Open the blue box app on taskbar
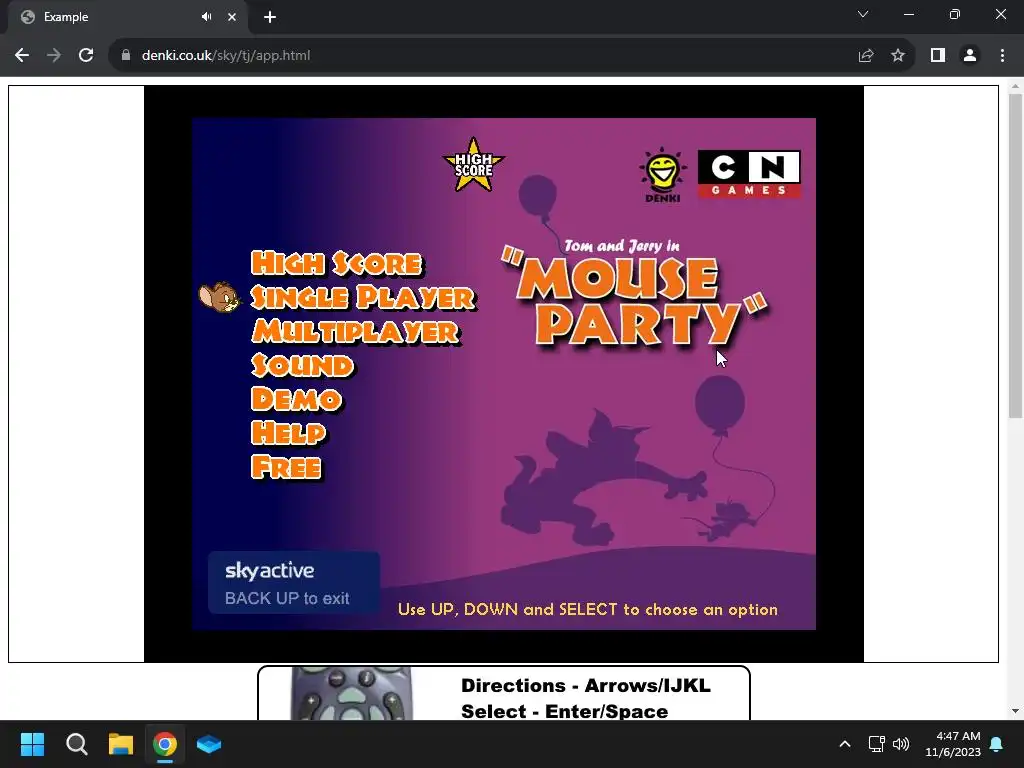 209,744
